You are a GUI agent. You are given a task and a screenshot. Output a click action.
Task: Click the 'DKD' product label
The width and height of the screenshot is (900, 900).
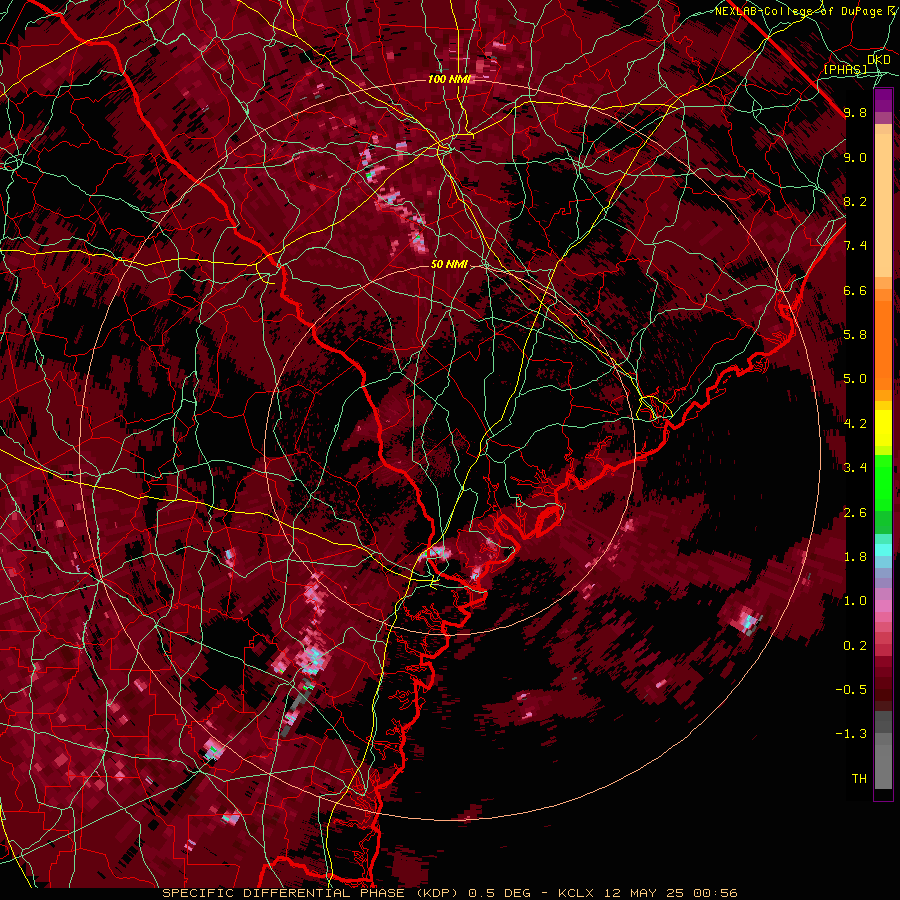(x=878, y=59)
